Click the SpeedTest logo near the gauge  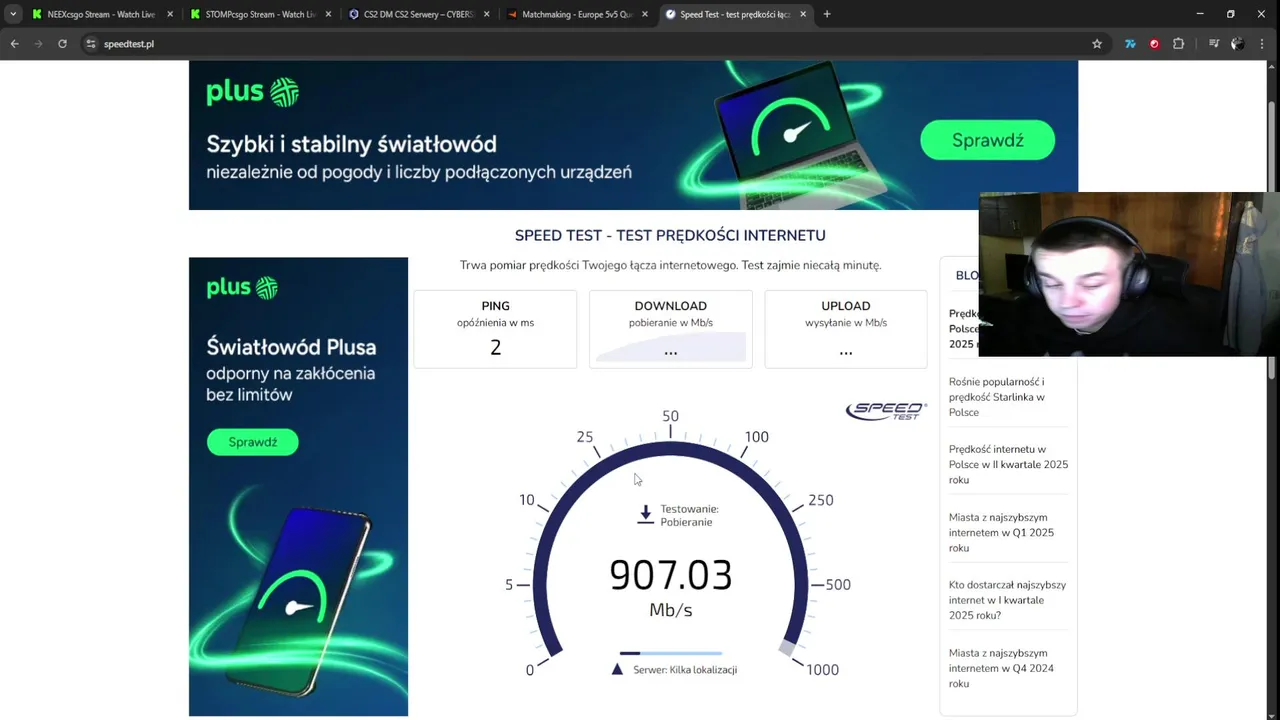886,410
